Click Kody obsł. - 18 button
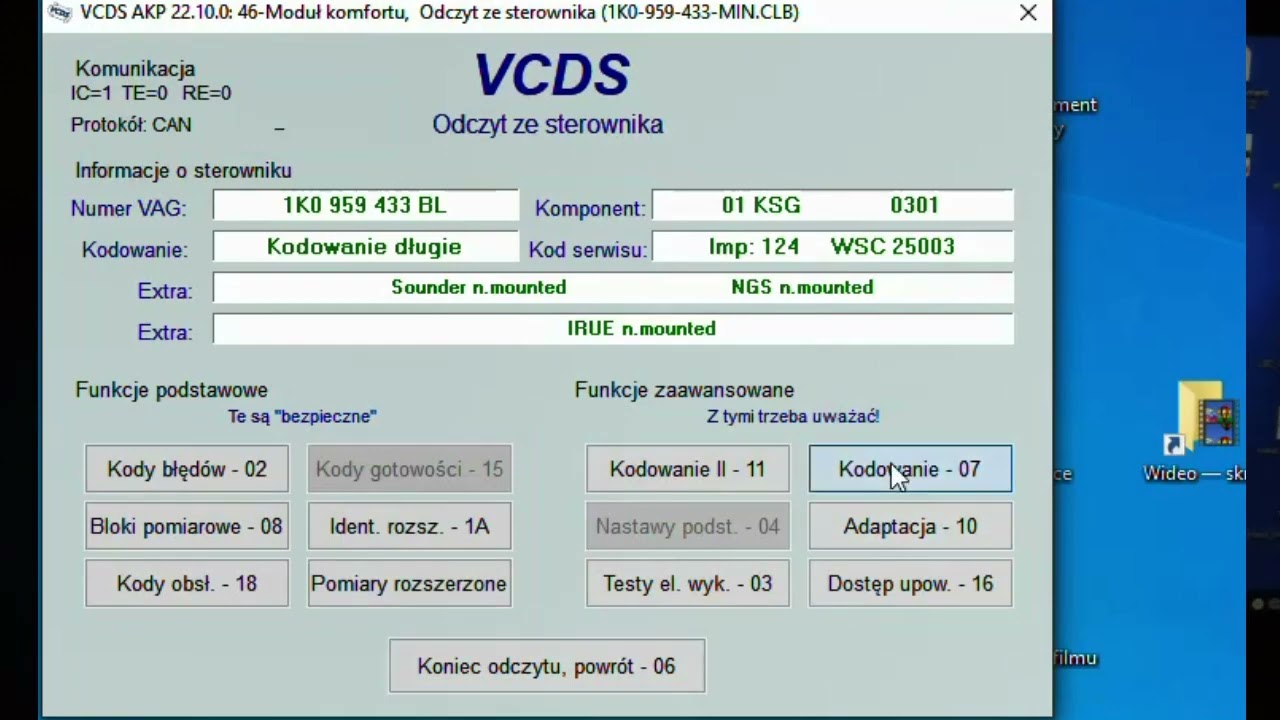 [x=187, y=583]
